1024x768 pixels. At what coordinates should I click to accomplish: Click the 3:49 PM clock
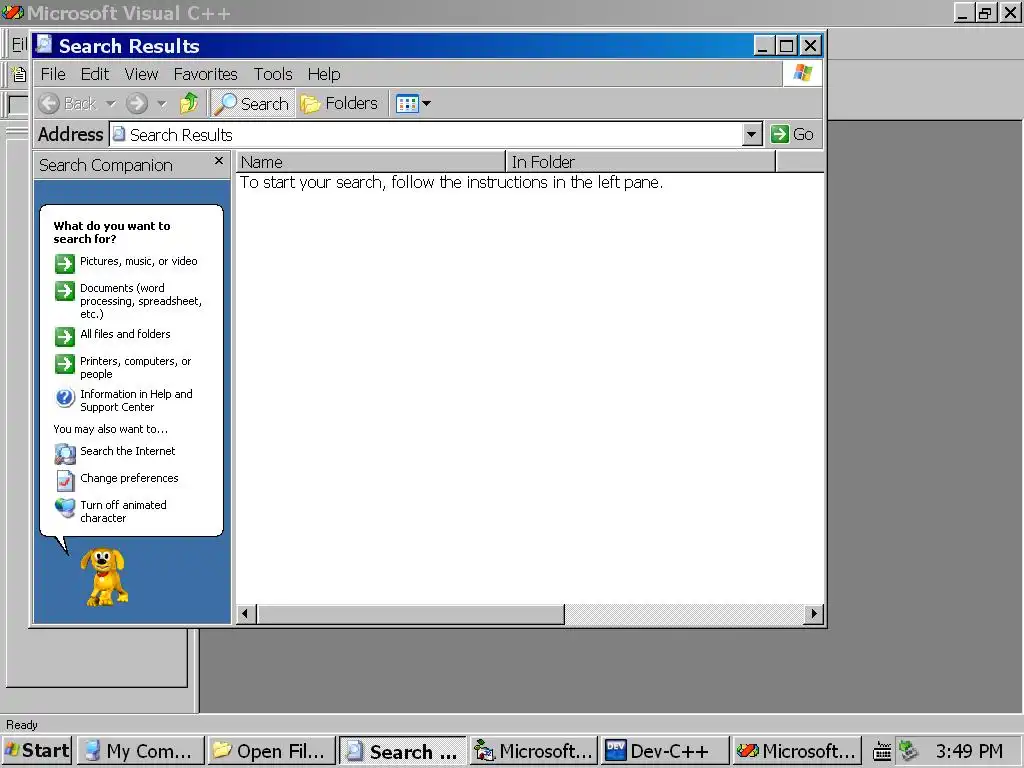(x=969, y=751)
